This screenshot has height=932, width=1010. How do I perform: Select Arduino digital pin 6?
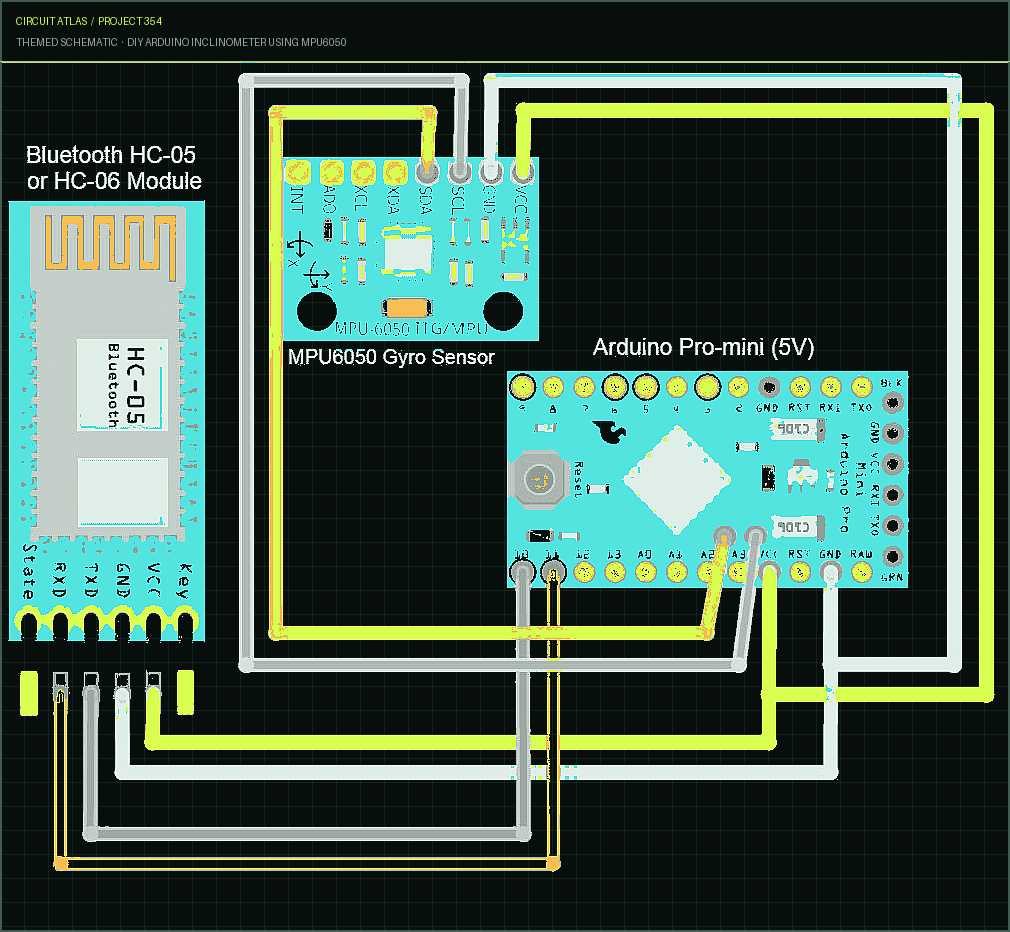click(615, 387)
